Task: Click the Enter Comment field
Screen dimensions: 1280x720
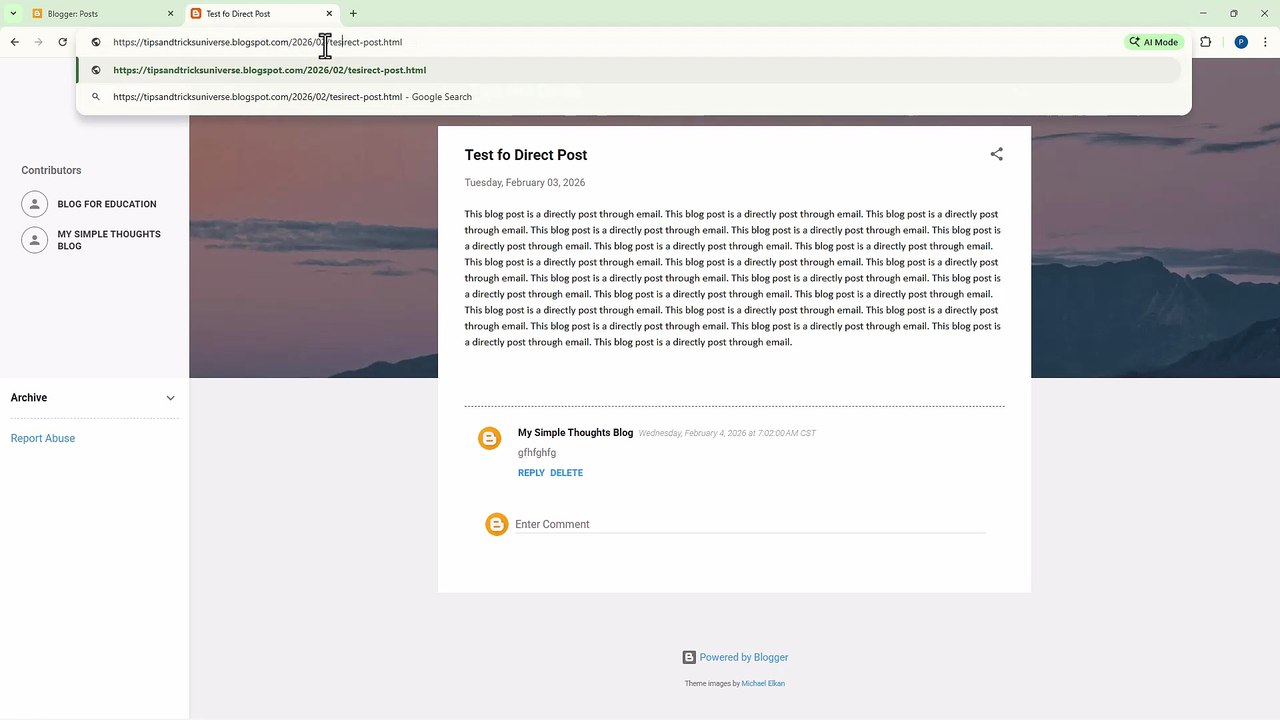Action: coord(750,524)
